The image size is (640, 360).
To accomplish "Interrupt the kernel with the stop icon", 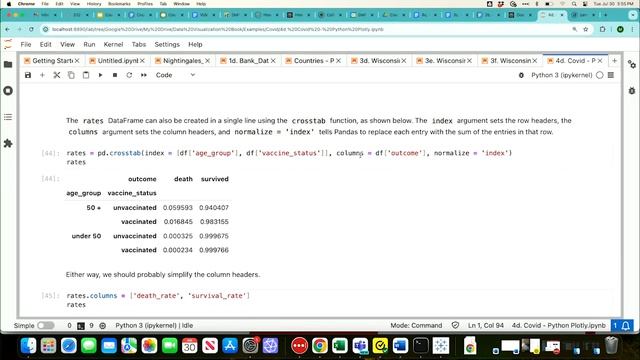I will [x=115, y=75].
